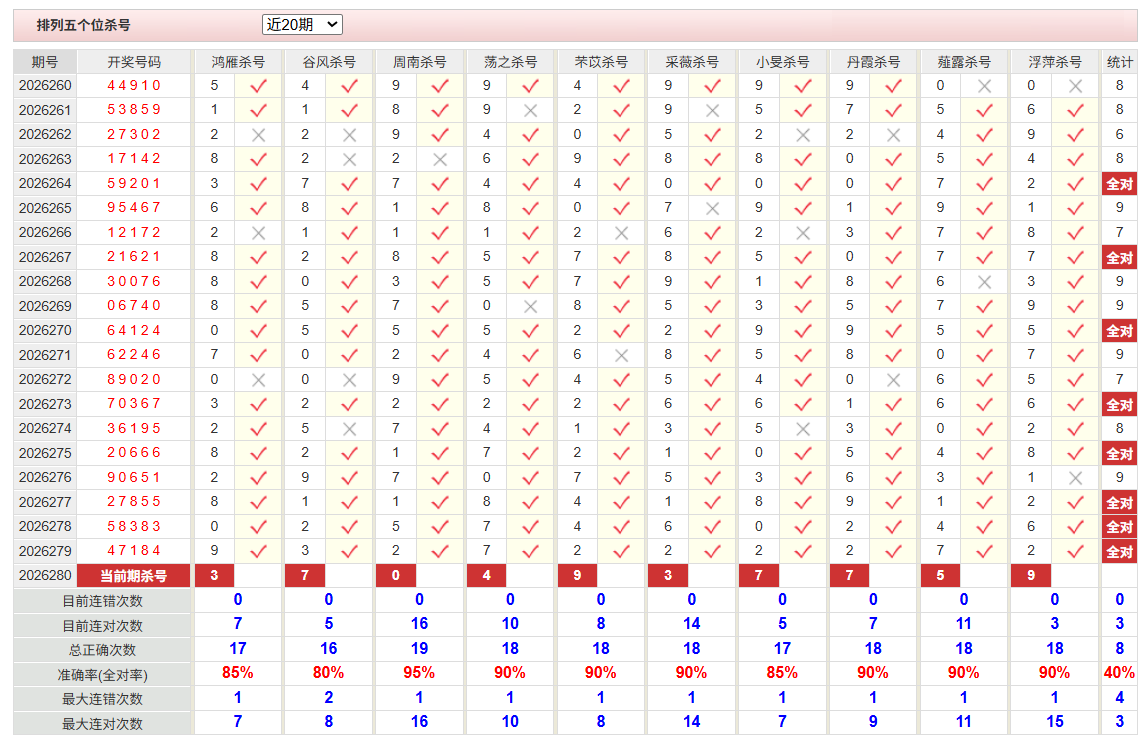The height and width of the screenshot is (746, 1146).
Task: Click the 全对 badge in row 2026279
Action: point(1119,552)
